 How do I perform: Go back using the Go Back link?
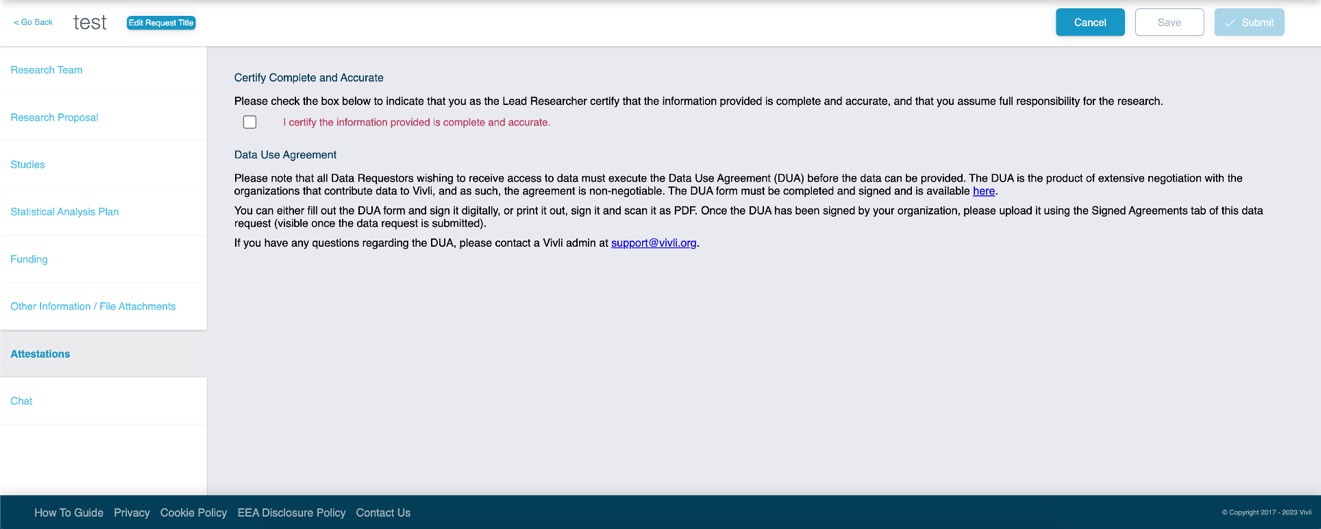point(33,22)
